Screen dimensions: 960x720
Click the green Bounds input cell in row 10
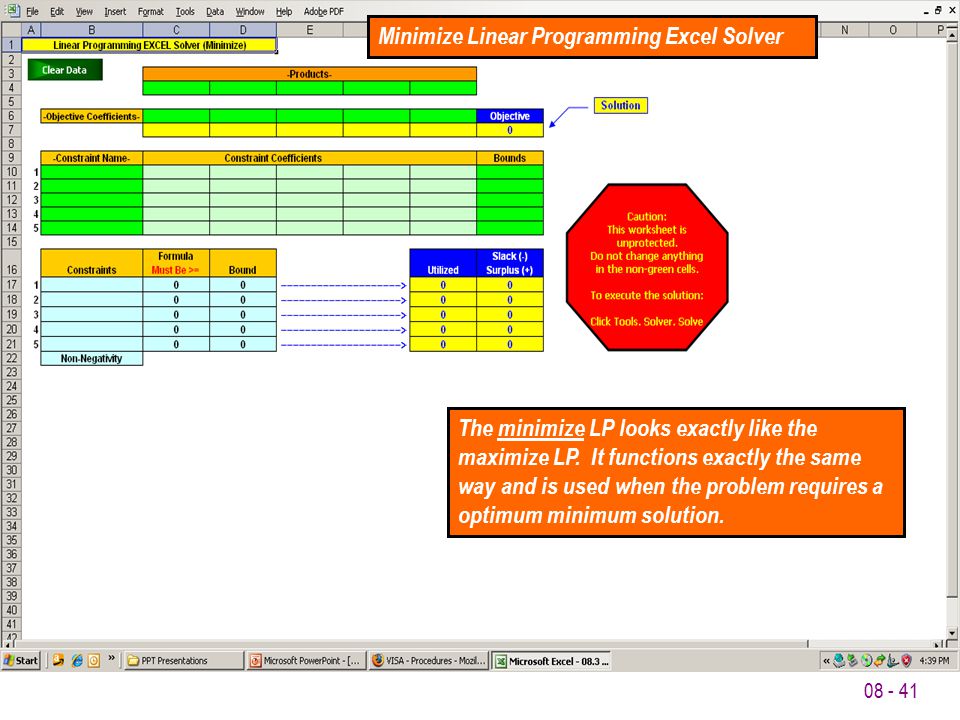pos(509,171)
